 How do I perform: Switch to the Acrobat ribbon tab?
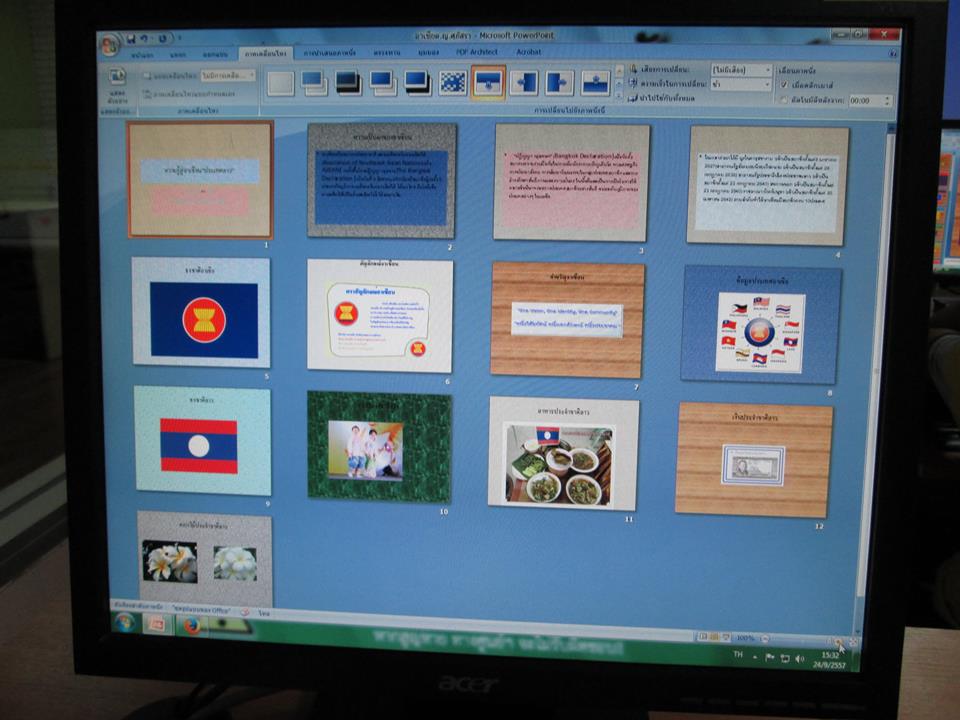(529, 51)
